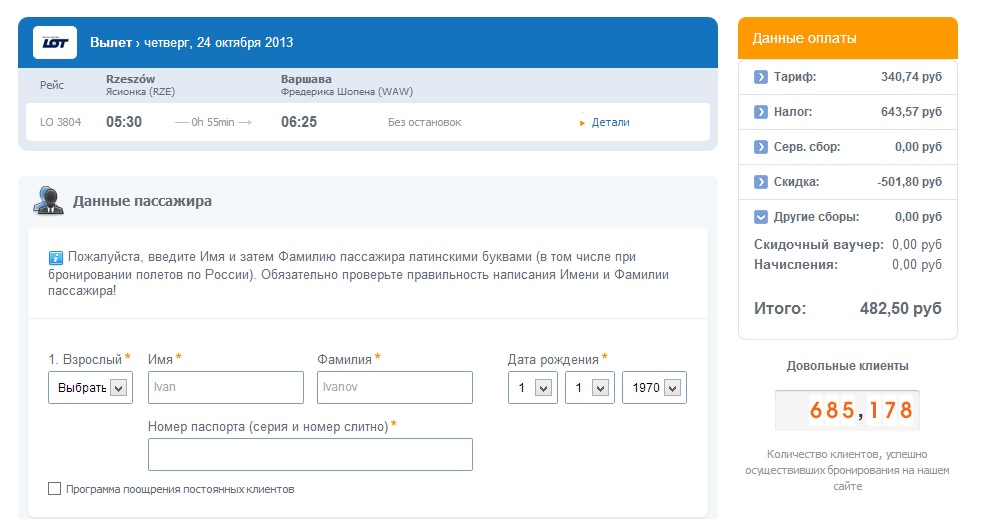Open the birth month dropdown

point(590,388)
